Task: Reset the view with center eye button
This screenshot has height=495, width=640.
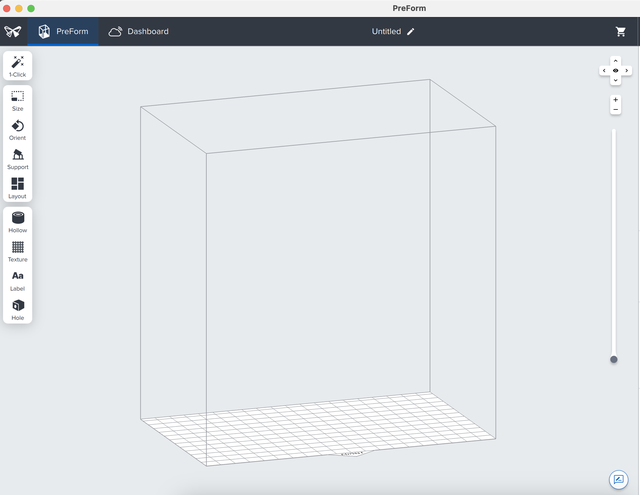Action: pos(615,70)
